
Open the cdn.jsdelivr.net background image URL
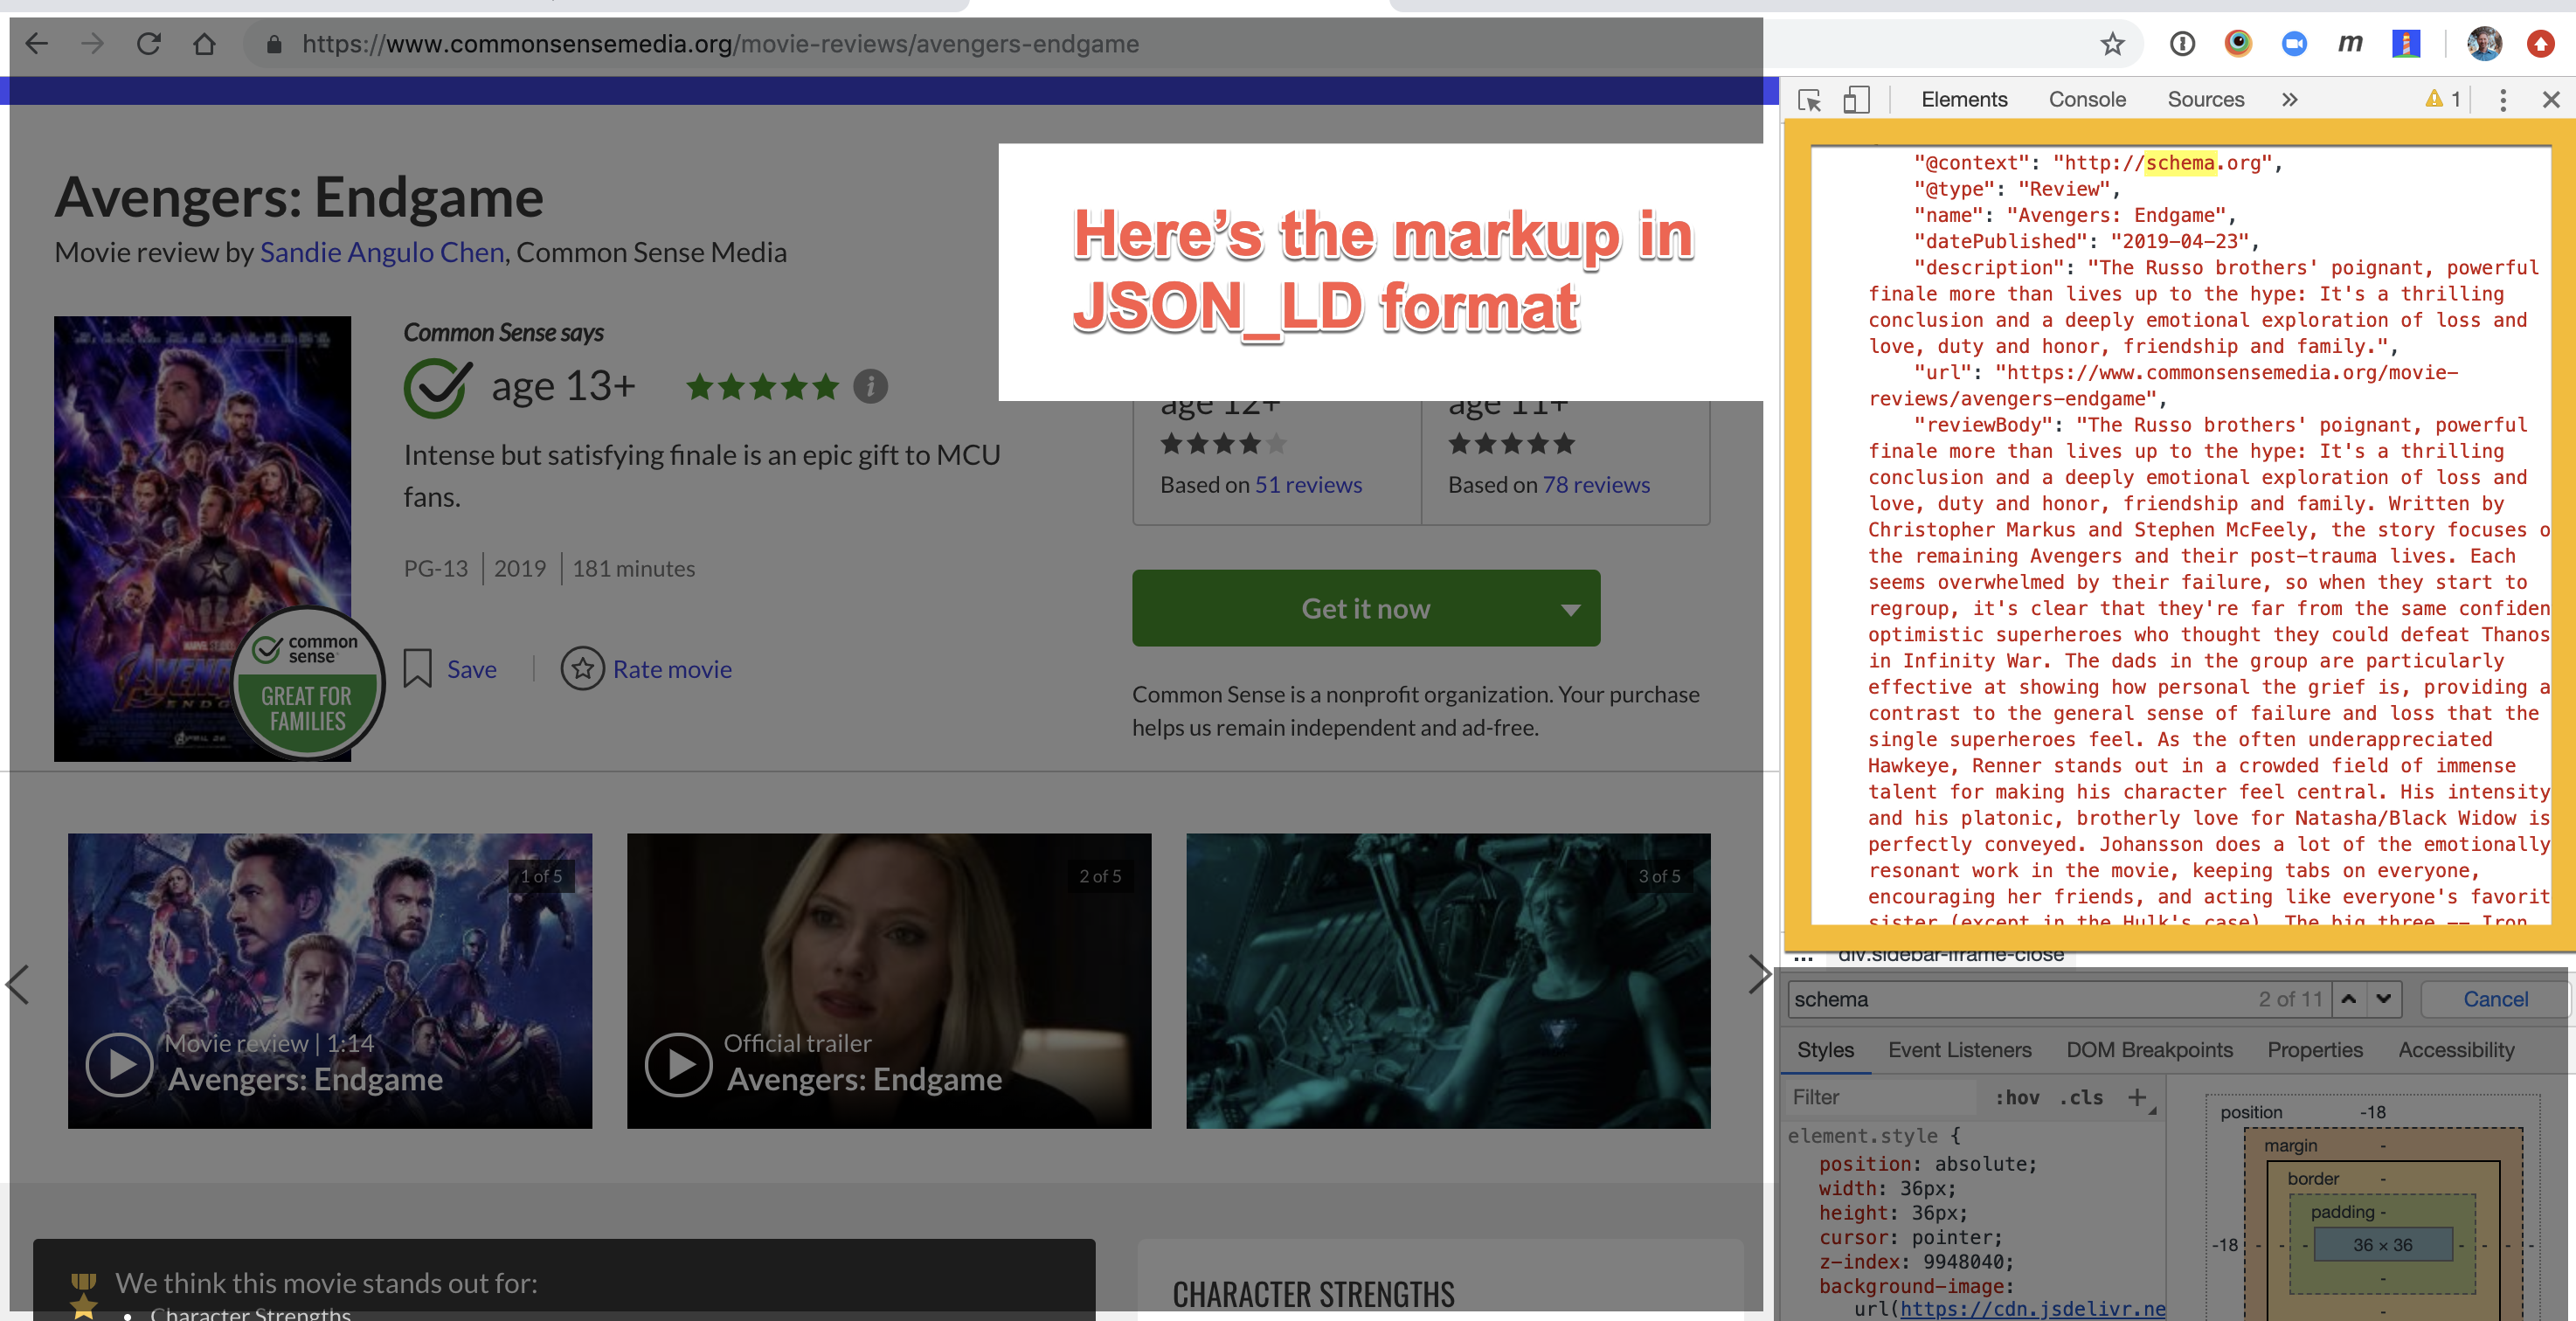tap(2033, 1309)
